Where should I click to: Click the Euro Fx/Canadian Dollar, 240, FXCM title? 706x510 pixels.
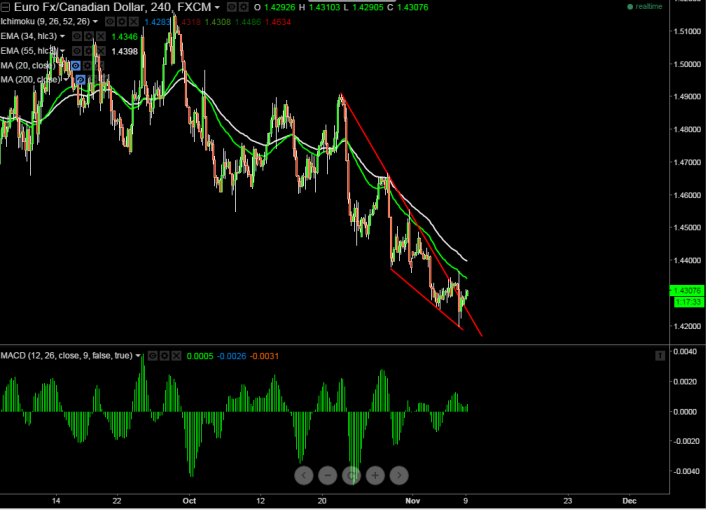[x=113, y=7]
